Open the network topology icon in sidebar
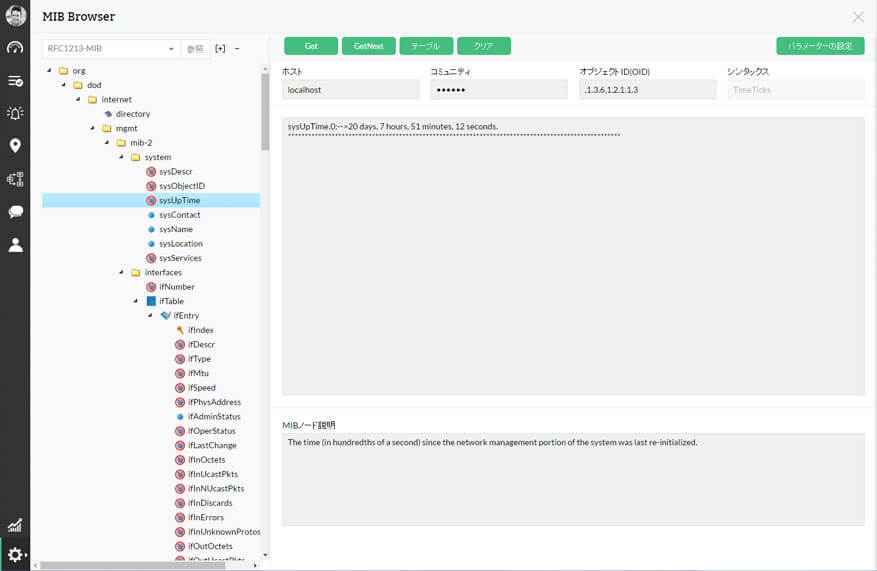877x571 pixels. click(x=15, y=179)
